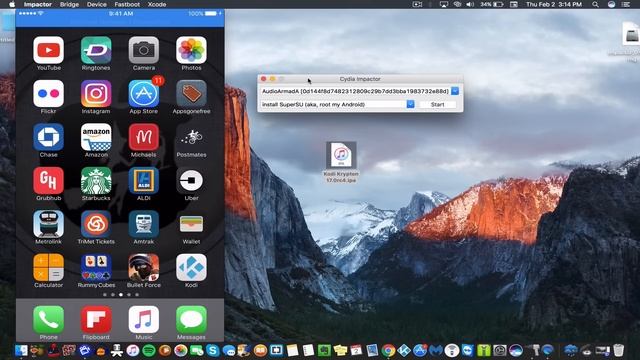The height and width of the screenshot is (360, 640).
Task: Tap the TriMet Tickets app
Action: (96, 224)
